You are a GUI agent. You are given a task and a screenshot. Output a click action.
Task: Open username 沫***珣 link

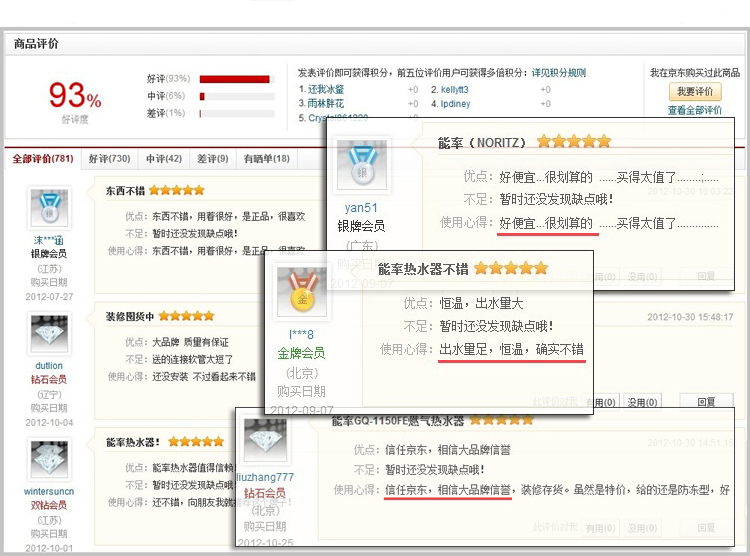[x=49, y=240]
